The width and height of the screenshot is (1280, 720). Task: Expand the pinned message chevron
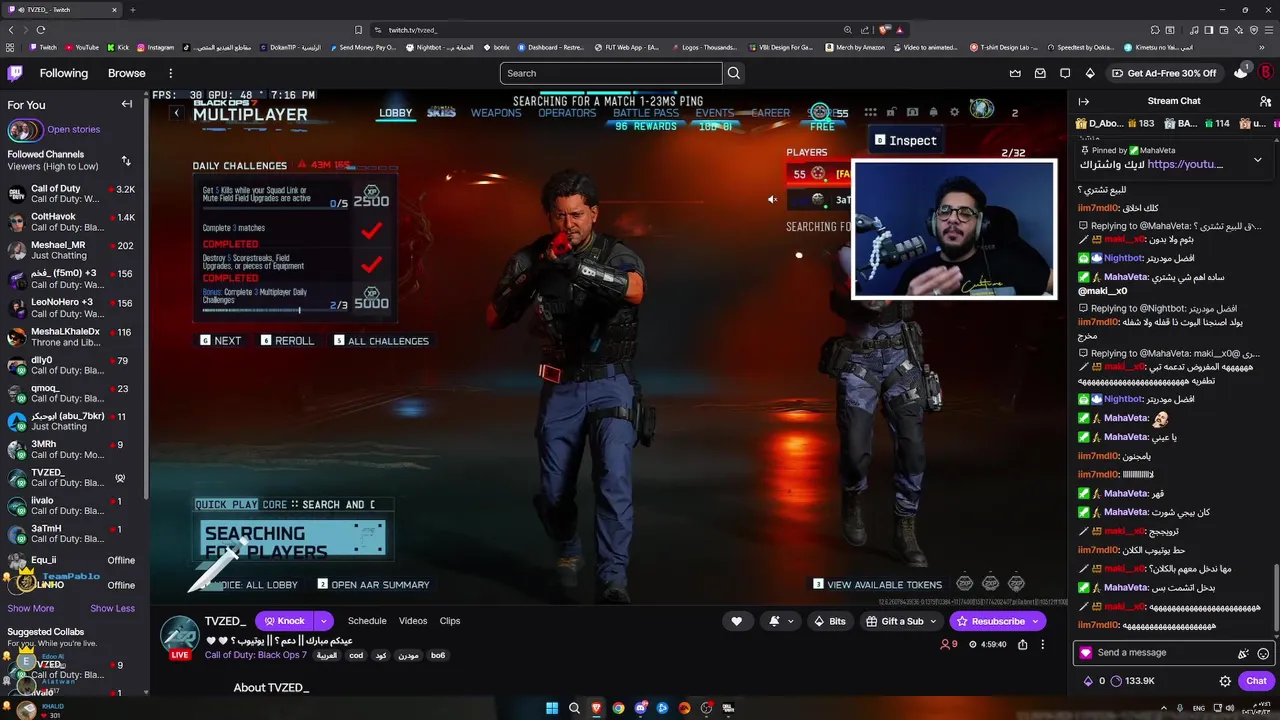pos(1257,160)
